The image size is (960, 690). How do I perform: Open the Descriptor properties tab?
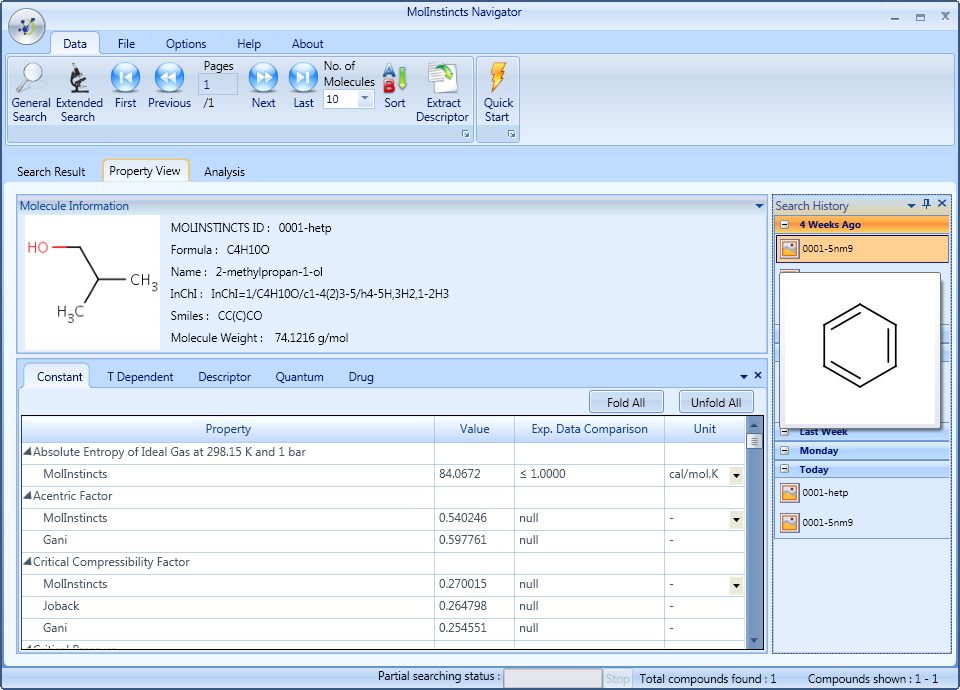coord(225,377)
